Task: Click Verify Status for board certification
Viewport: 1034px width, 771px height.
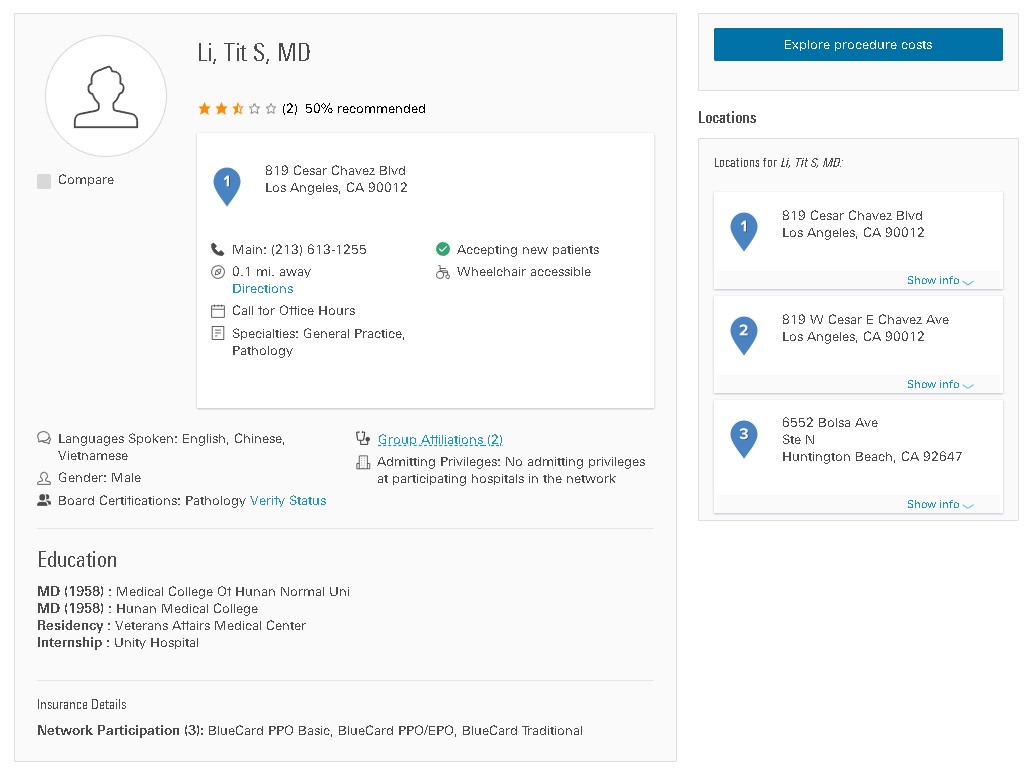Action: pyautogui.click(x=288, y=501)
